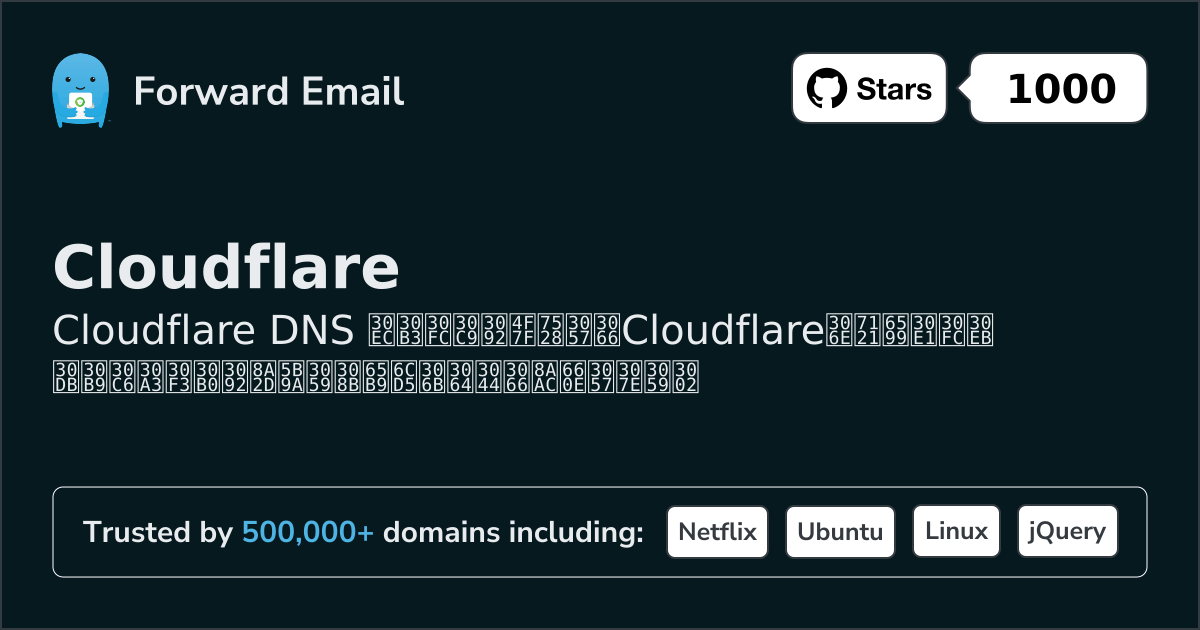This screenshot has width=1200, height=630.
Task: Click the "Trusted by" text
Action: (157, 533)
